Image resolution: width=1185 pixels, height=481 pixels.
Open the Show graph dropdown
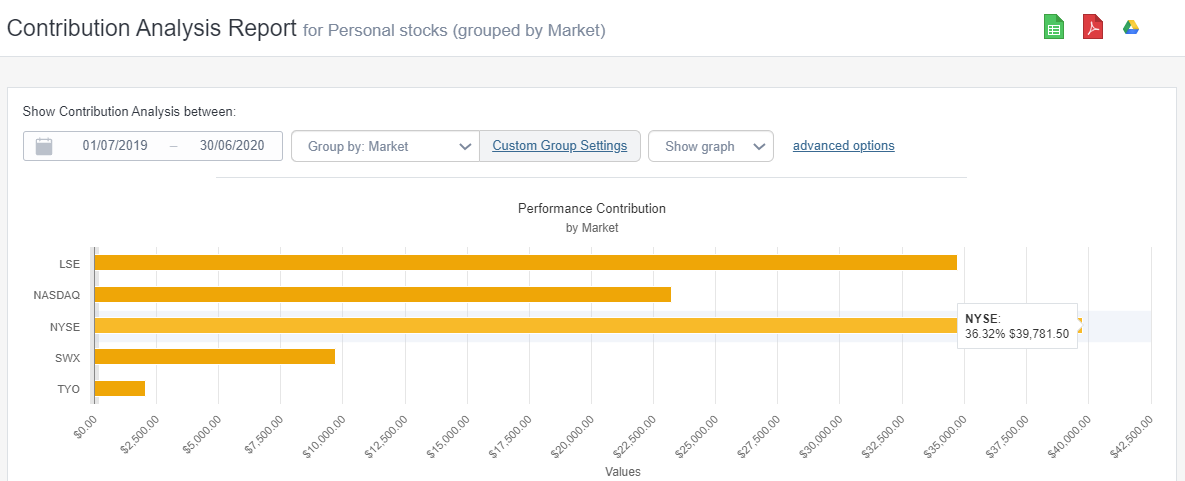710,146
